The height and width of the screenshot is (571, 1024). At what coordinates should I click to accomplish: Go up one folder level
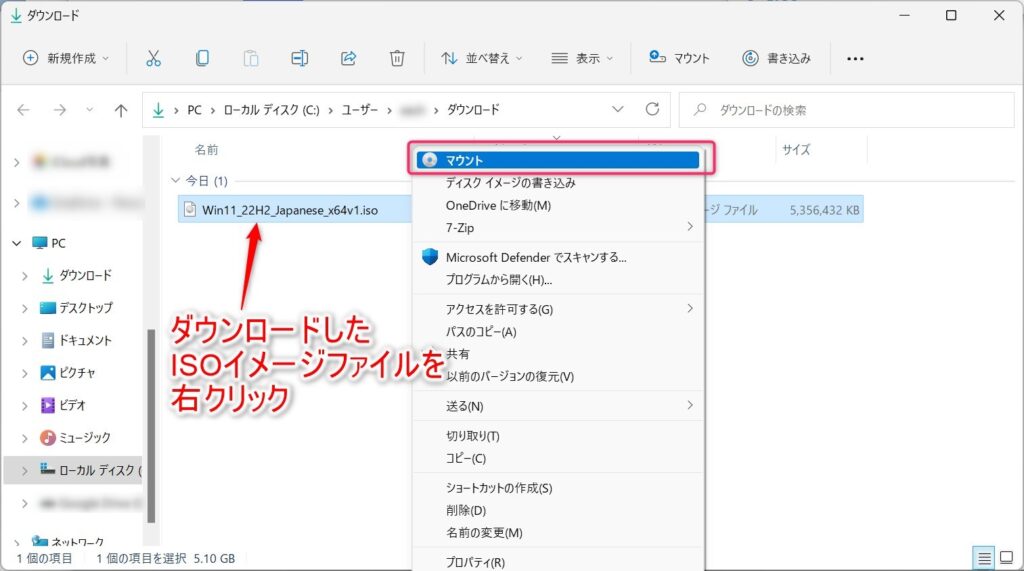[121, 110]
